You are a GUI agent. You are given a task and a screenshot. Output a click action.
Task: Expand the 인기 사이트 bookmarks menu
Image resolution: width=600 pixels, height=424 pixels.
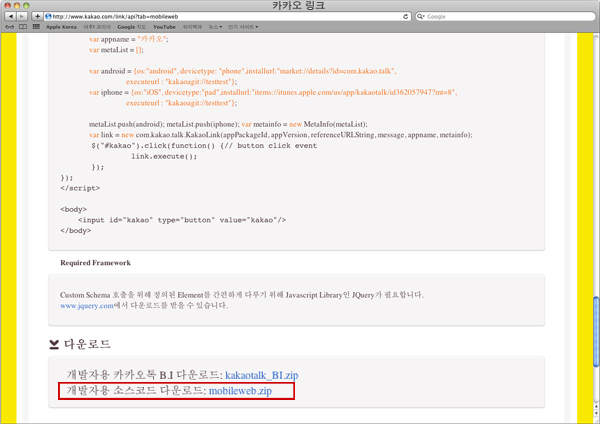pyautogui.click(x=243, y=27)
